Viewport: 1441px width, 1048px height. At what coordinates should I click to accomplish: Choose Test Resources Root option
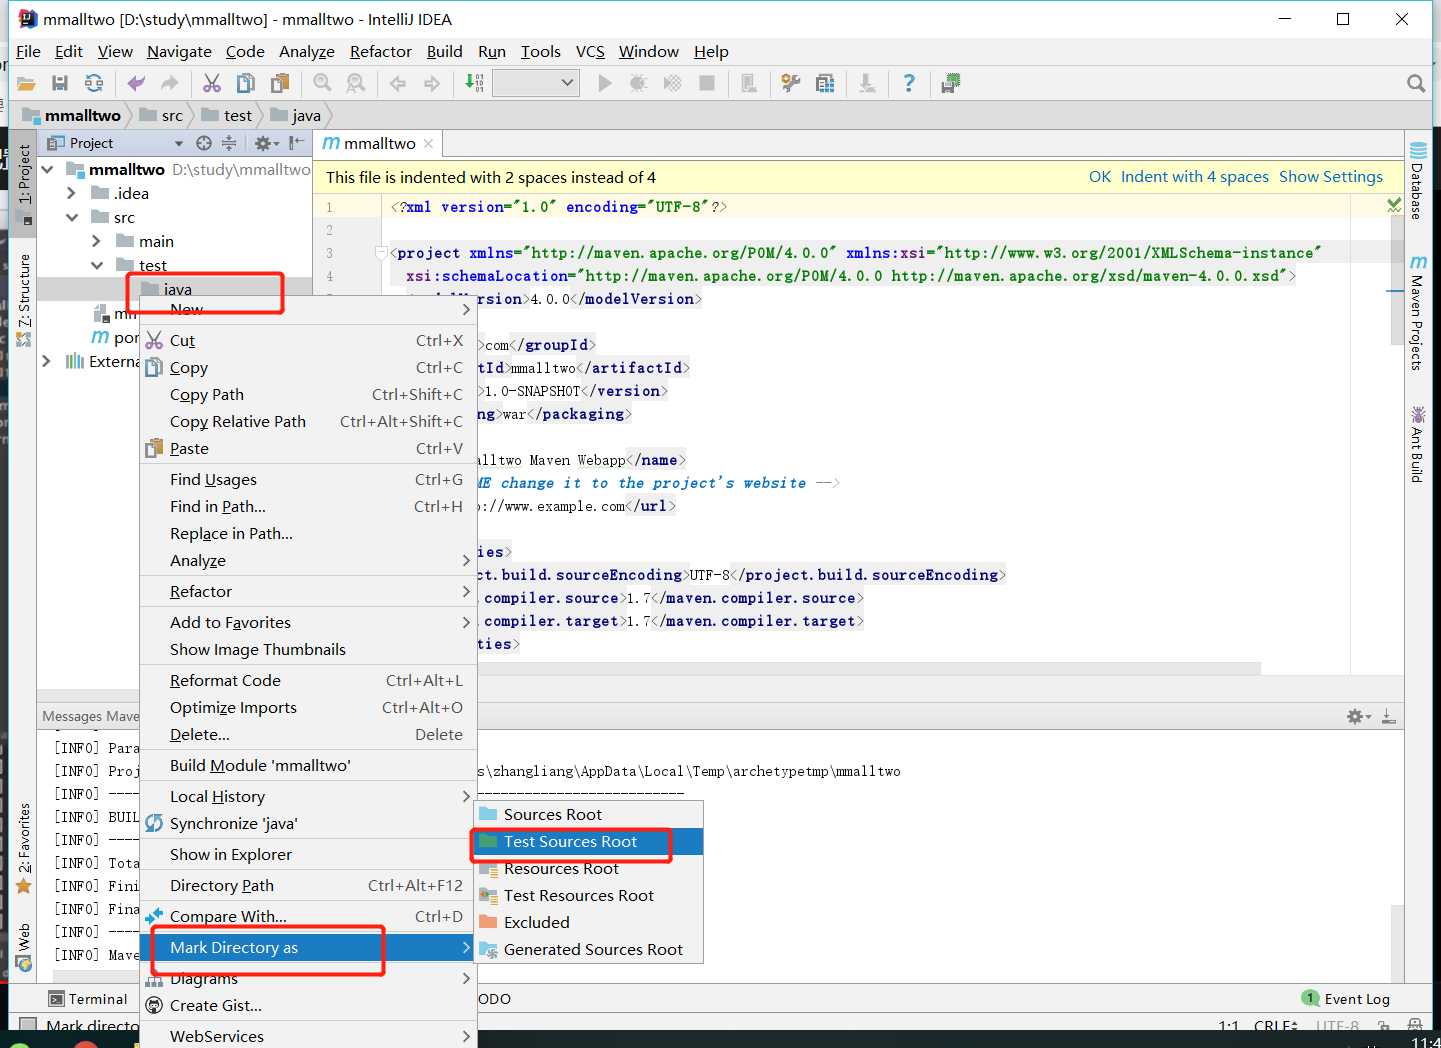click(x=588, y=896)
